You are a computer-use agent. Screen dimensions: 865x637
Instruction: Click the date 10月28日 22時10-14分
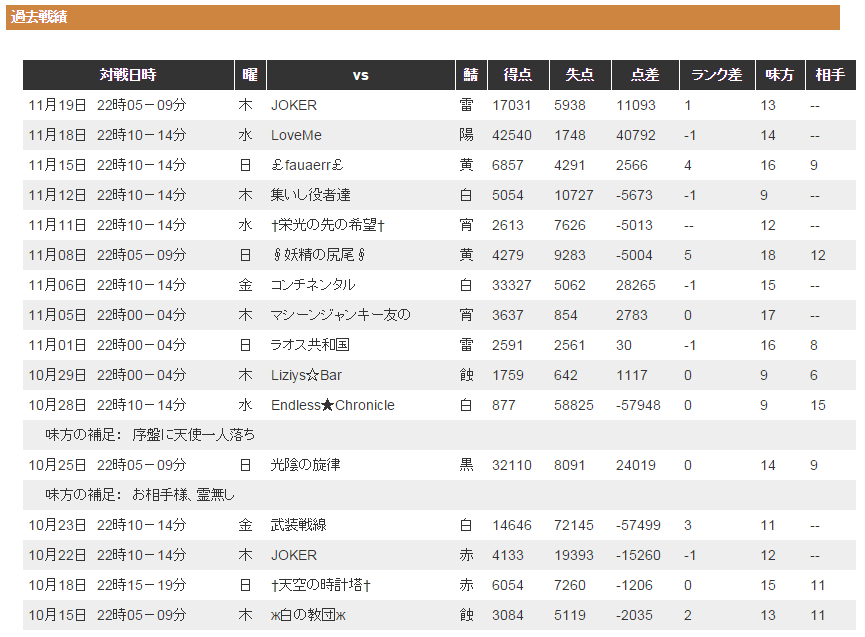[108, 405]
